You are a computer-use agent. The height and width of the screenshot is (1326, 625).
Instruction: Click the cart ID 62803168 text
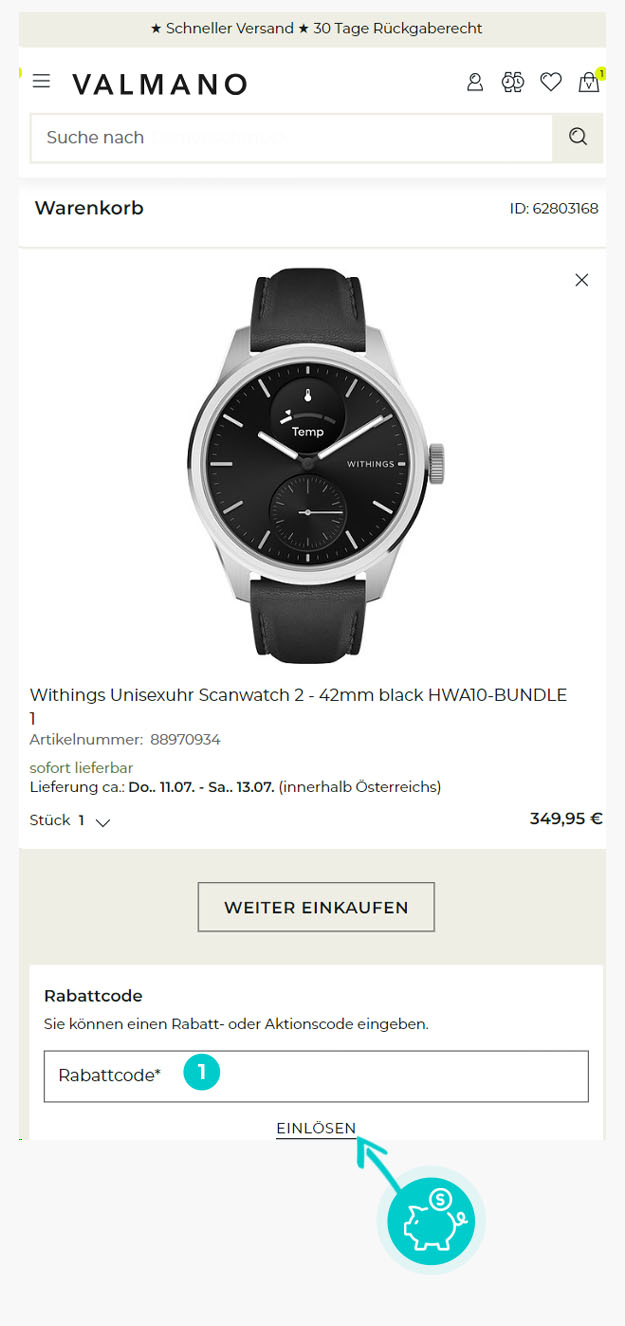pos(554,209)
